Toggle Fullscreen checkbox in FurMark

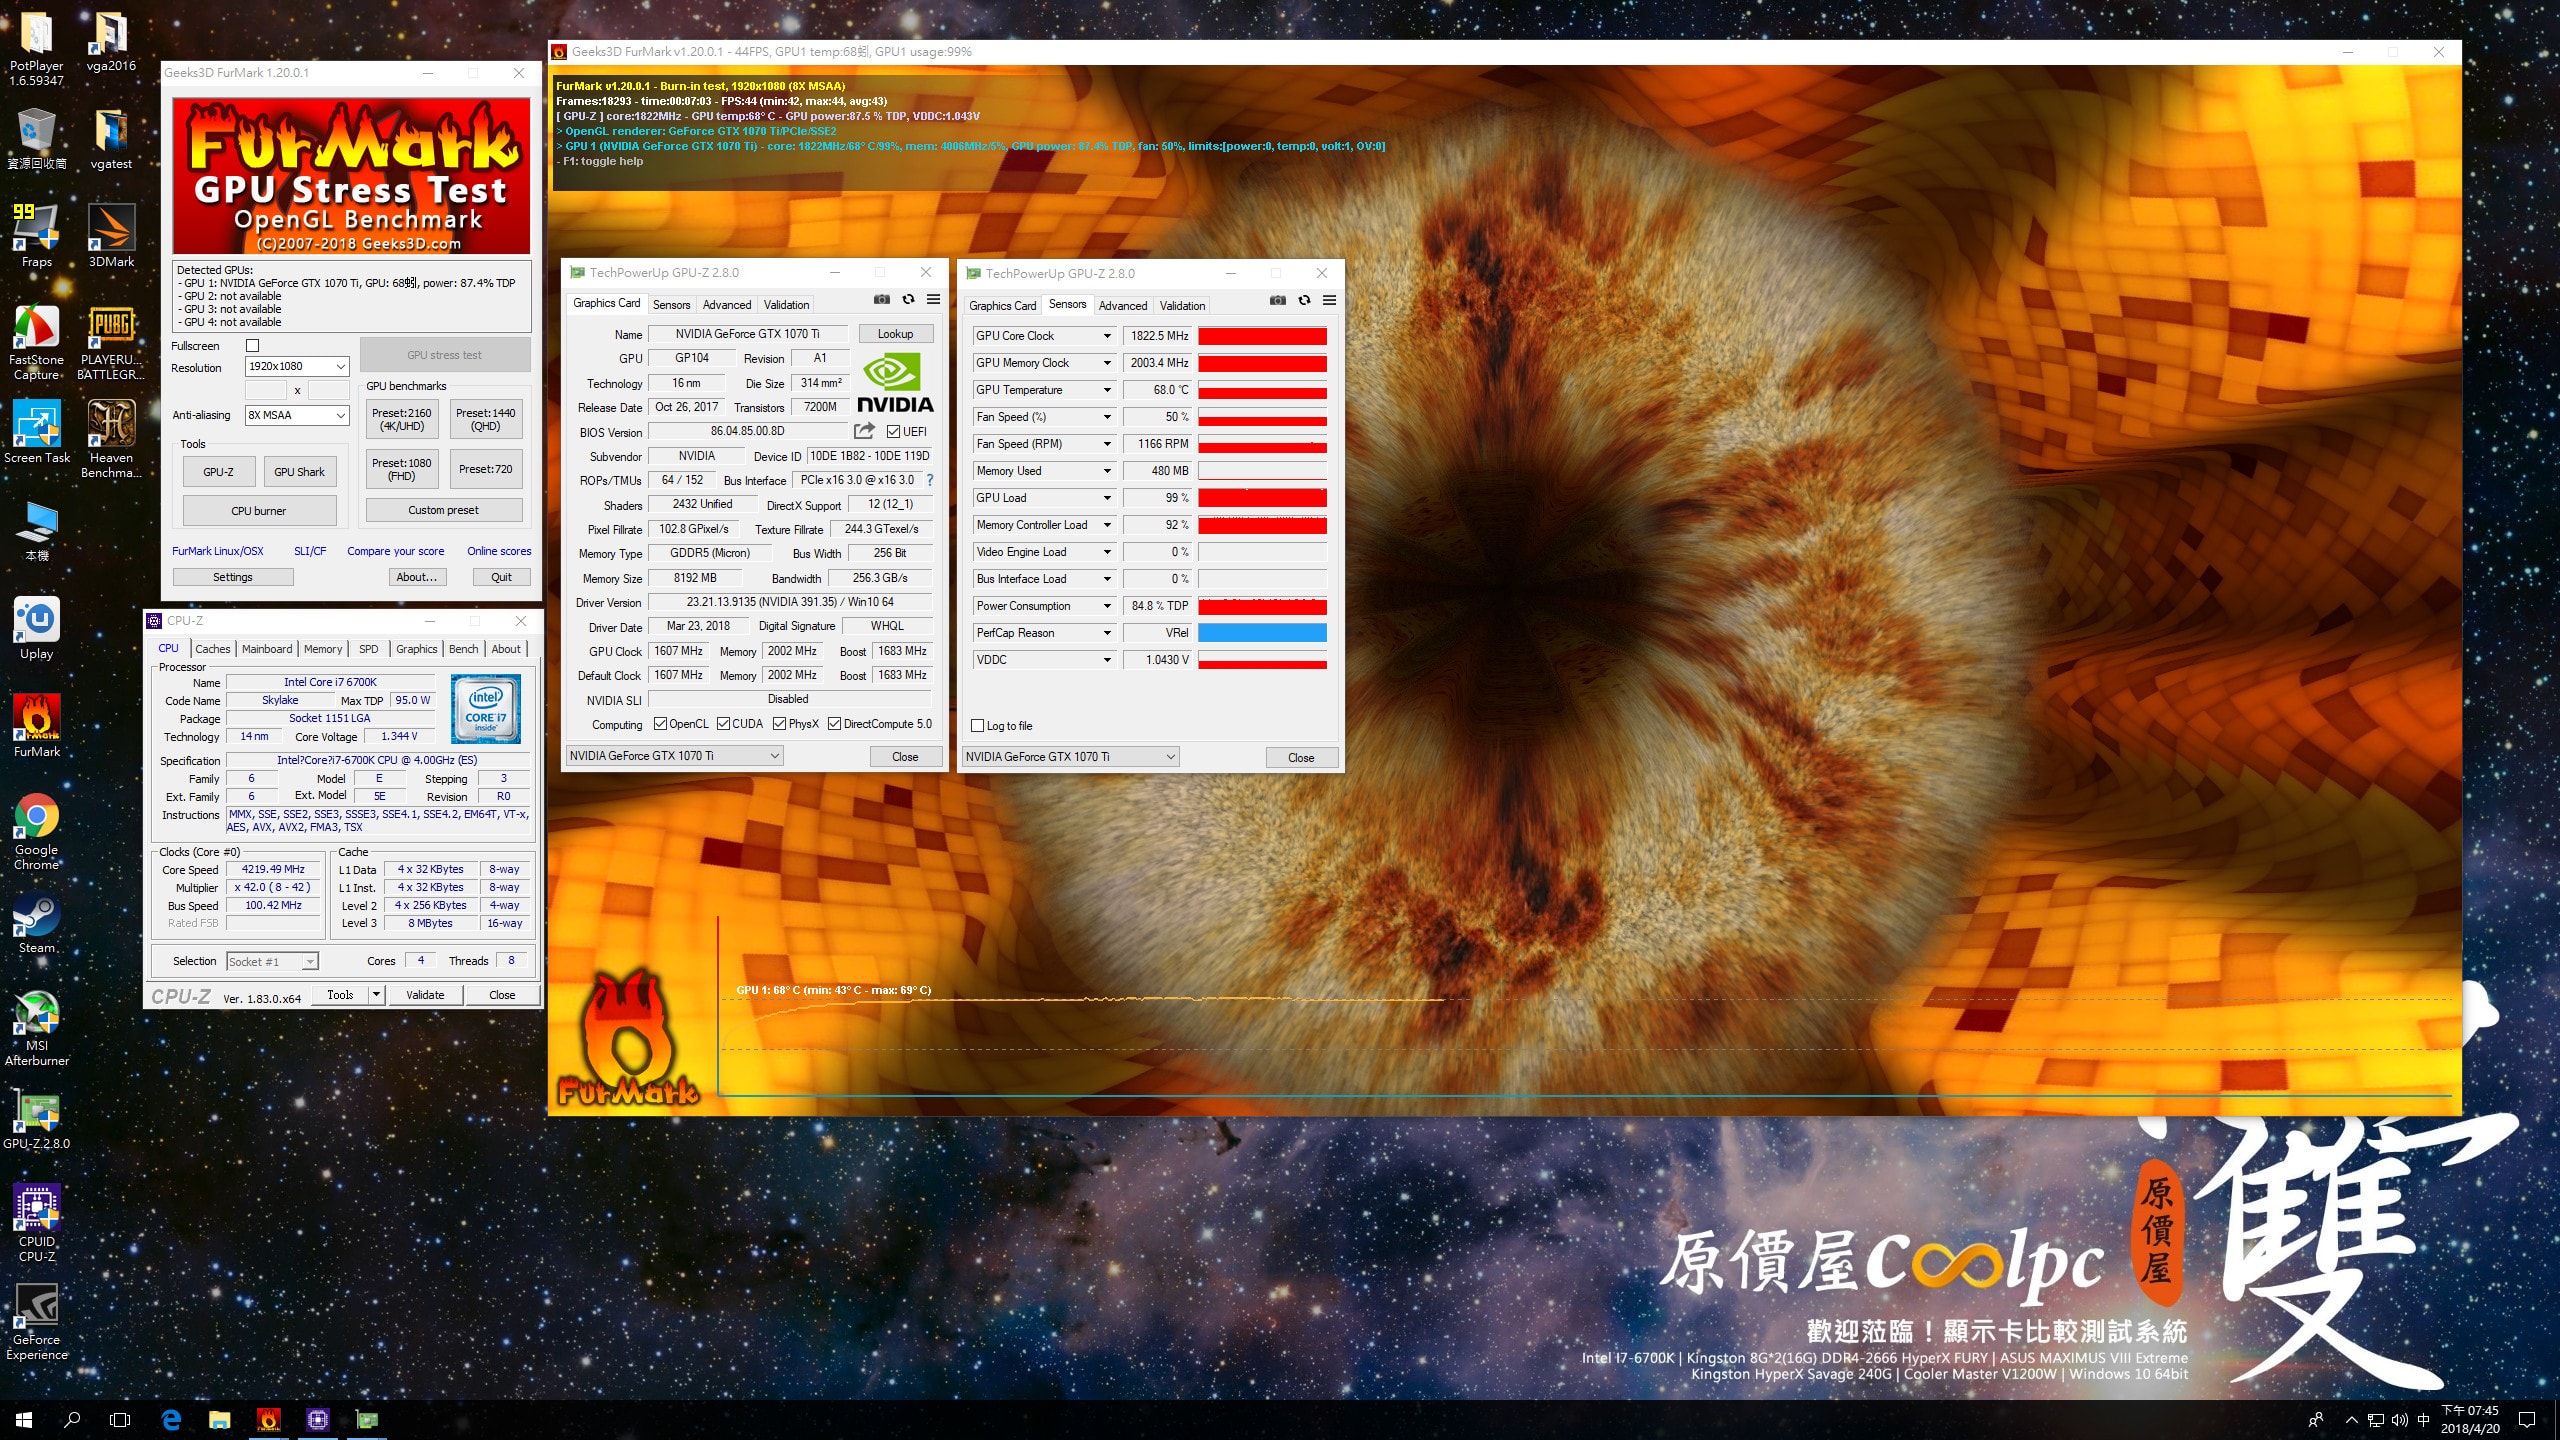[x=253, y=346]
